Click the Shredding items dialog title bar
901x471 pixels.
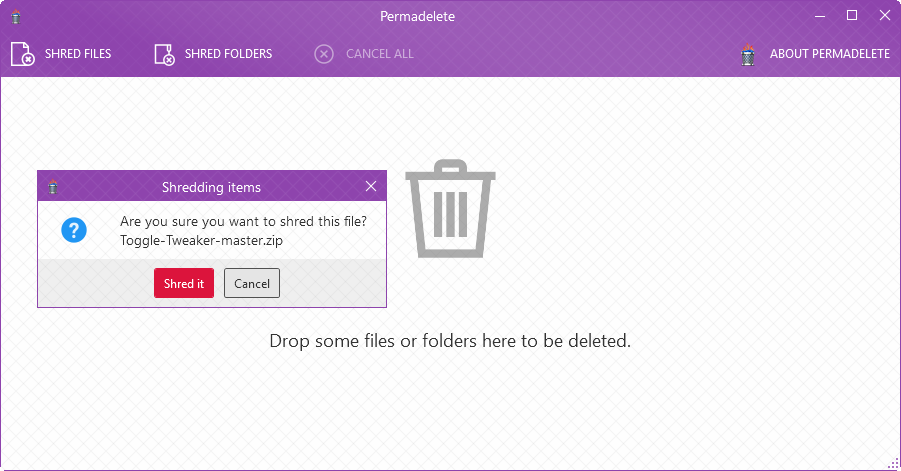pos(211,186)
